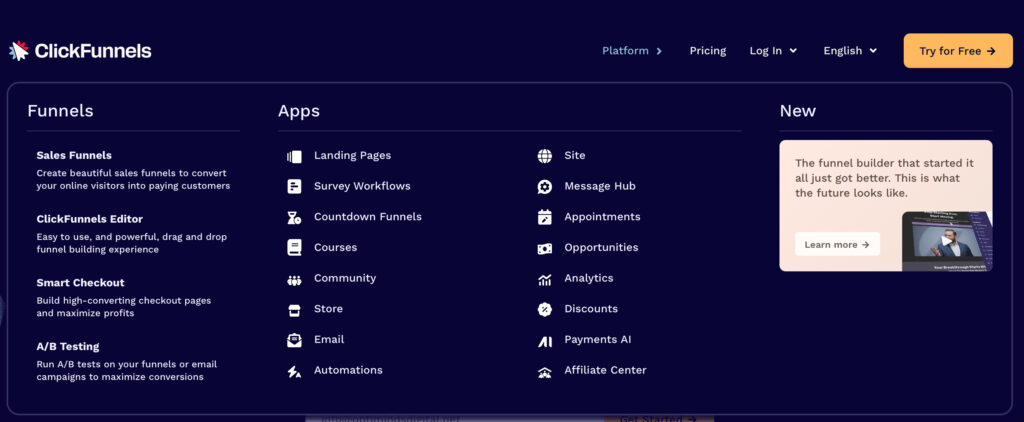This screenshot has height=422, width=1024.
Task: Click the Affiliate Center icon
Action: point(545,372)
